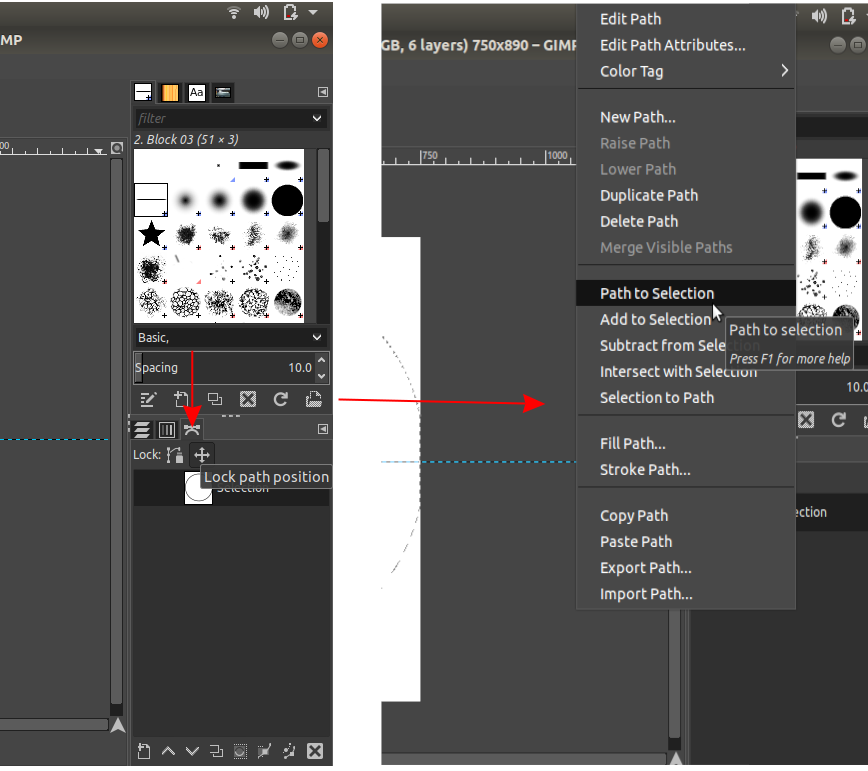Choose Export Path... from the context menu
The image size is (868, 771).
click(645, 567)
